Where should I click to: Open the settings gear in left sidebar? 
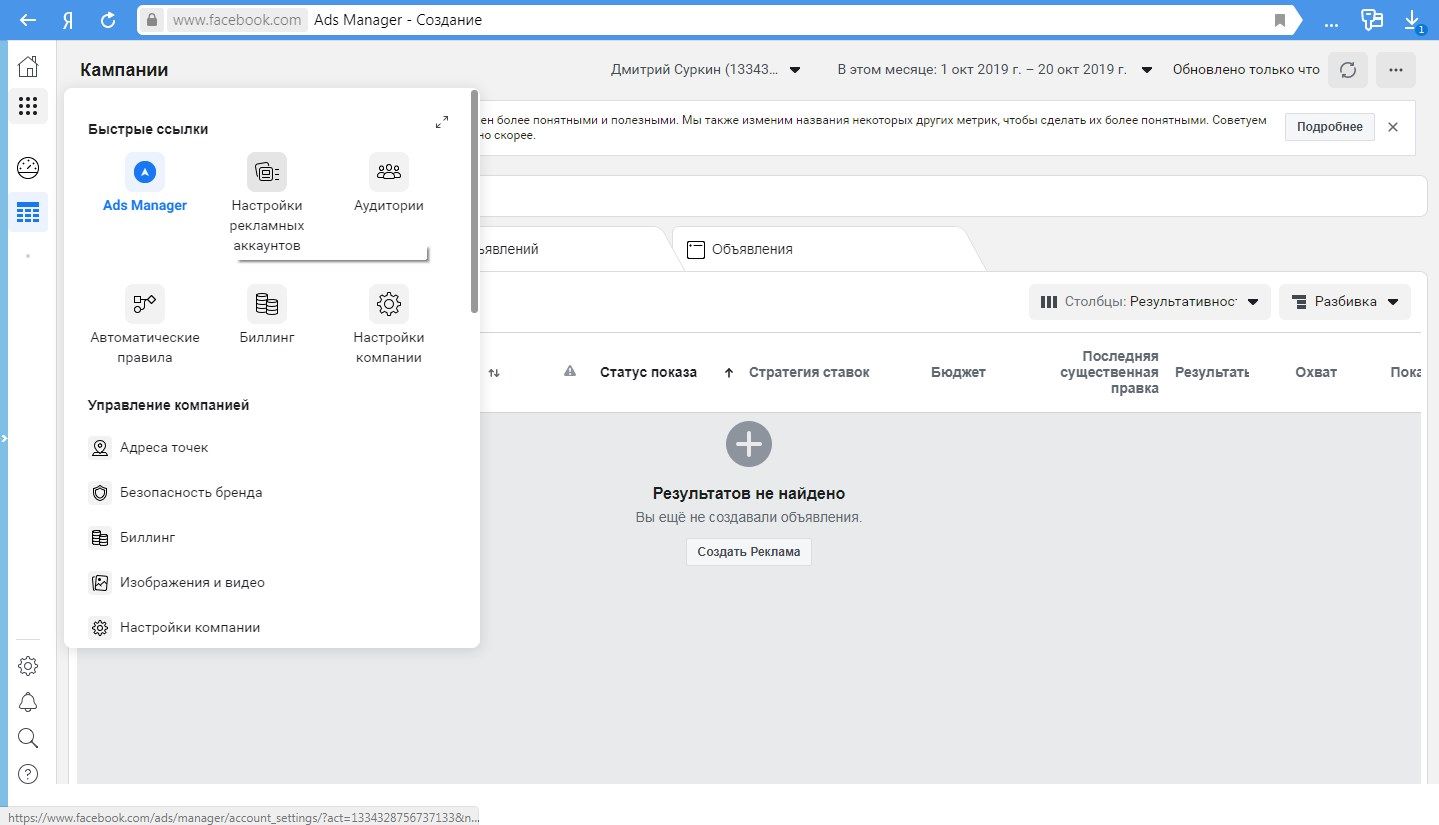[28, 666]
